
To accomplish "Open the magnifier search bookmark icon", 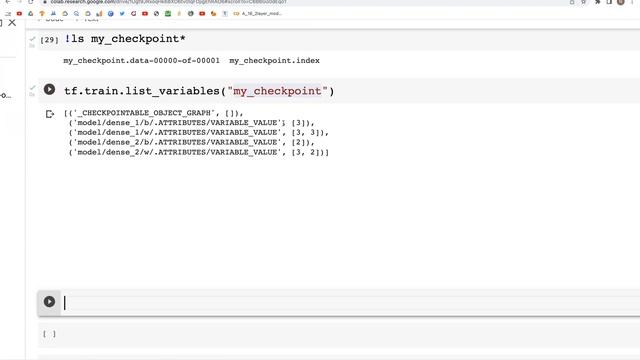I will tap(76, 13).
